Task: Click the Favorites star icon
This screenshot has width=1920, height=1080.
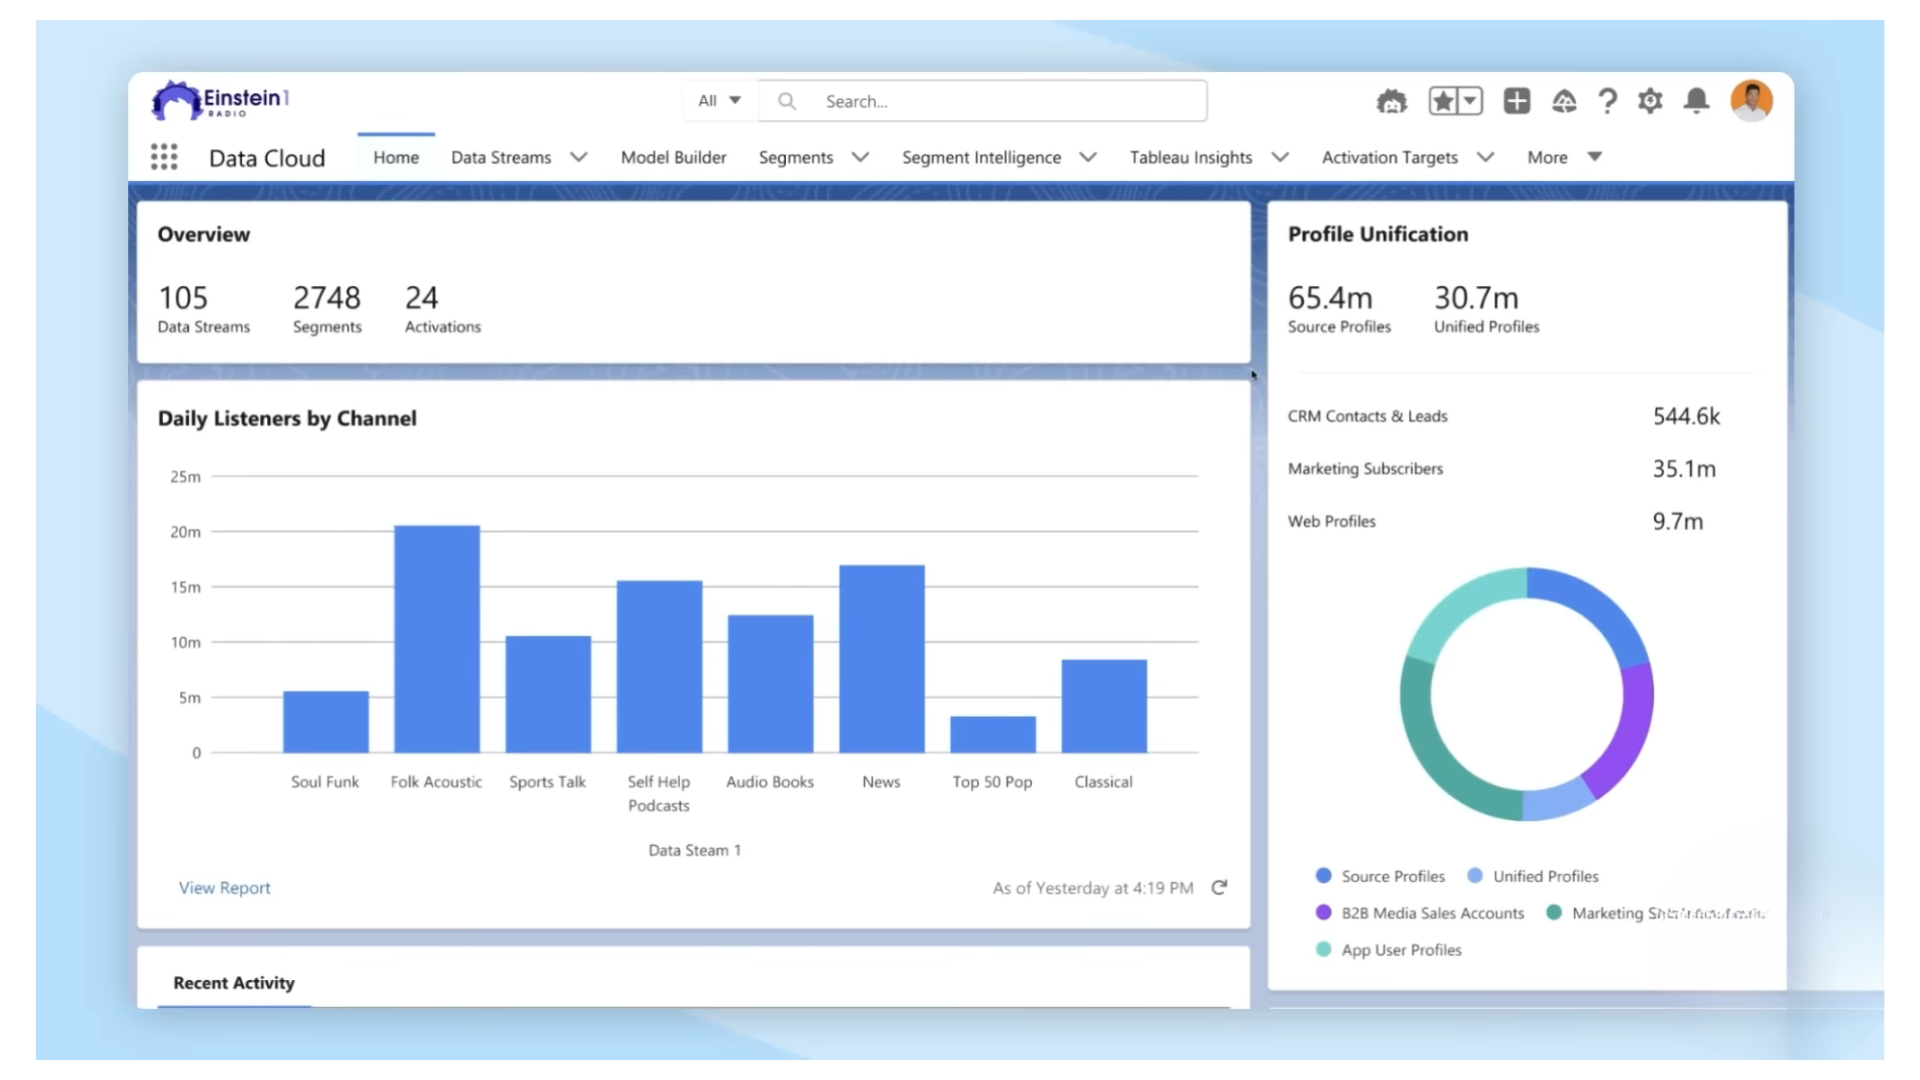Action: tap(1443, 101)
